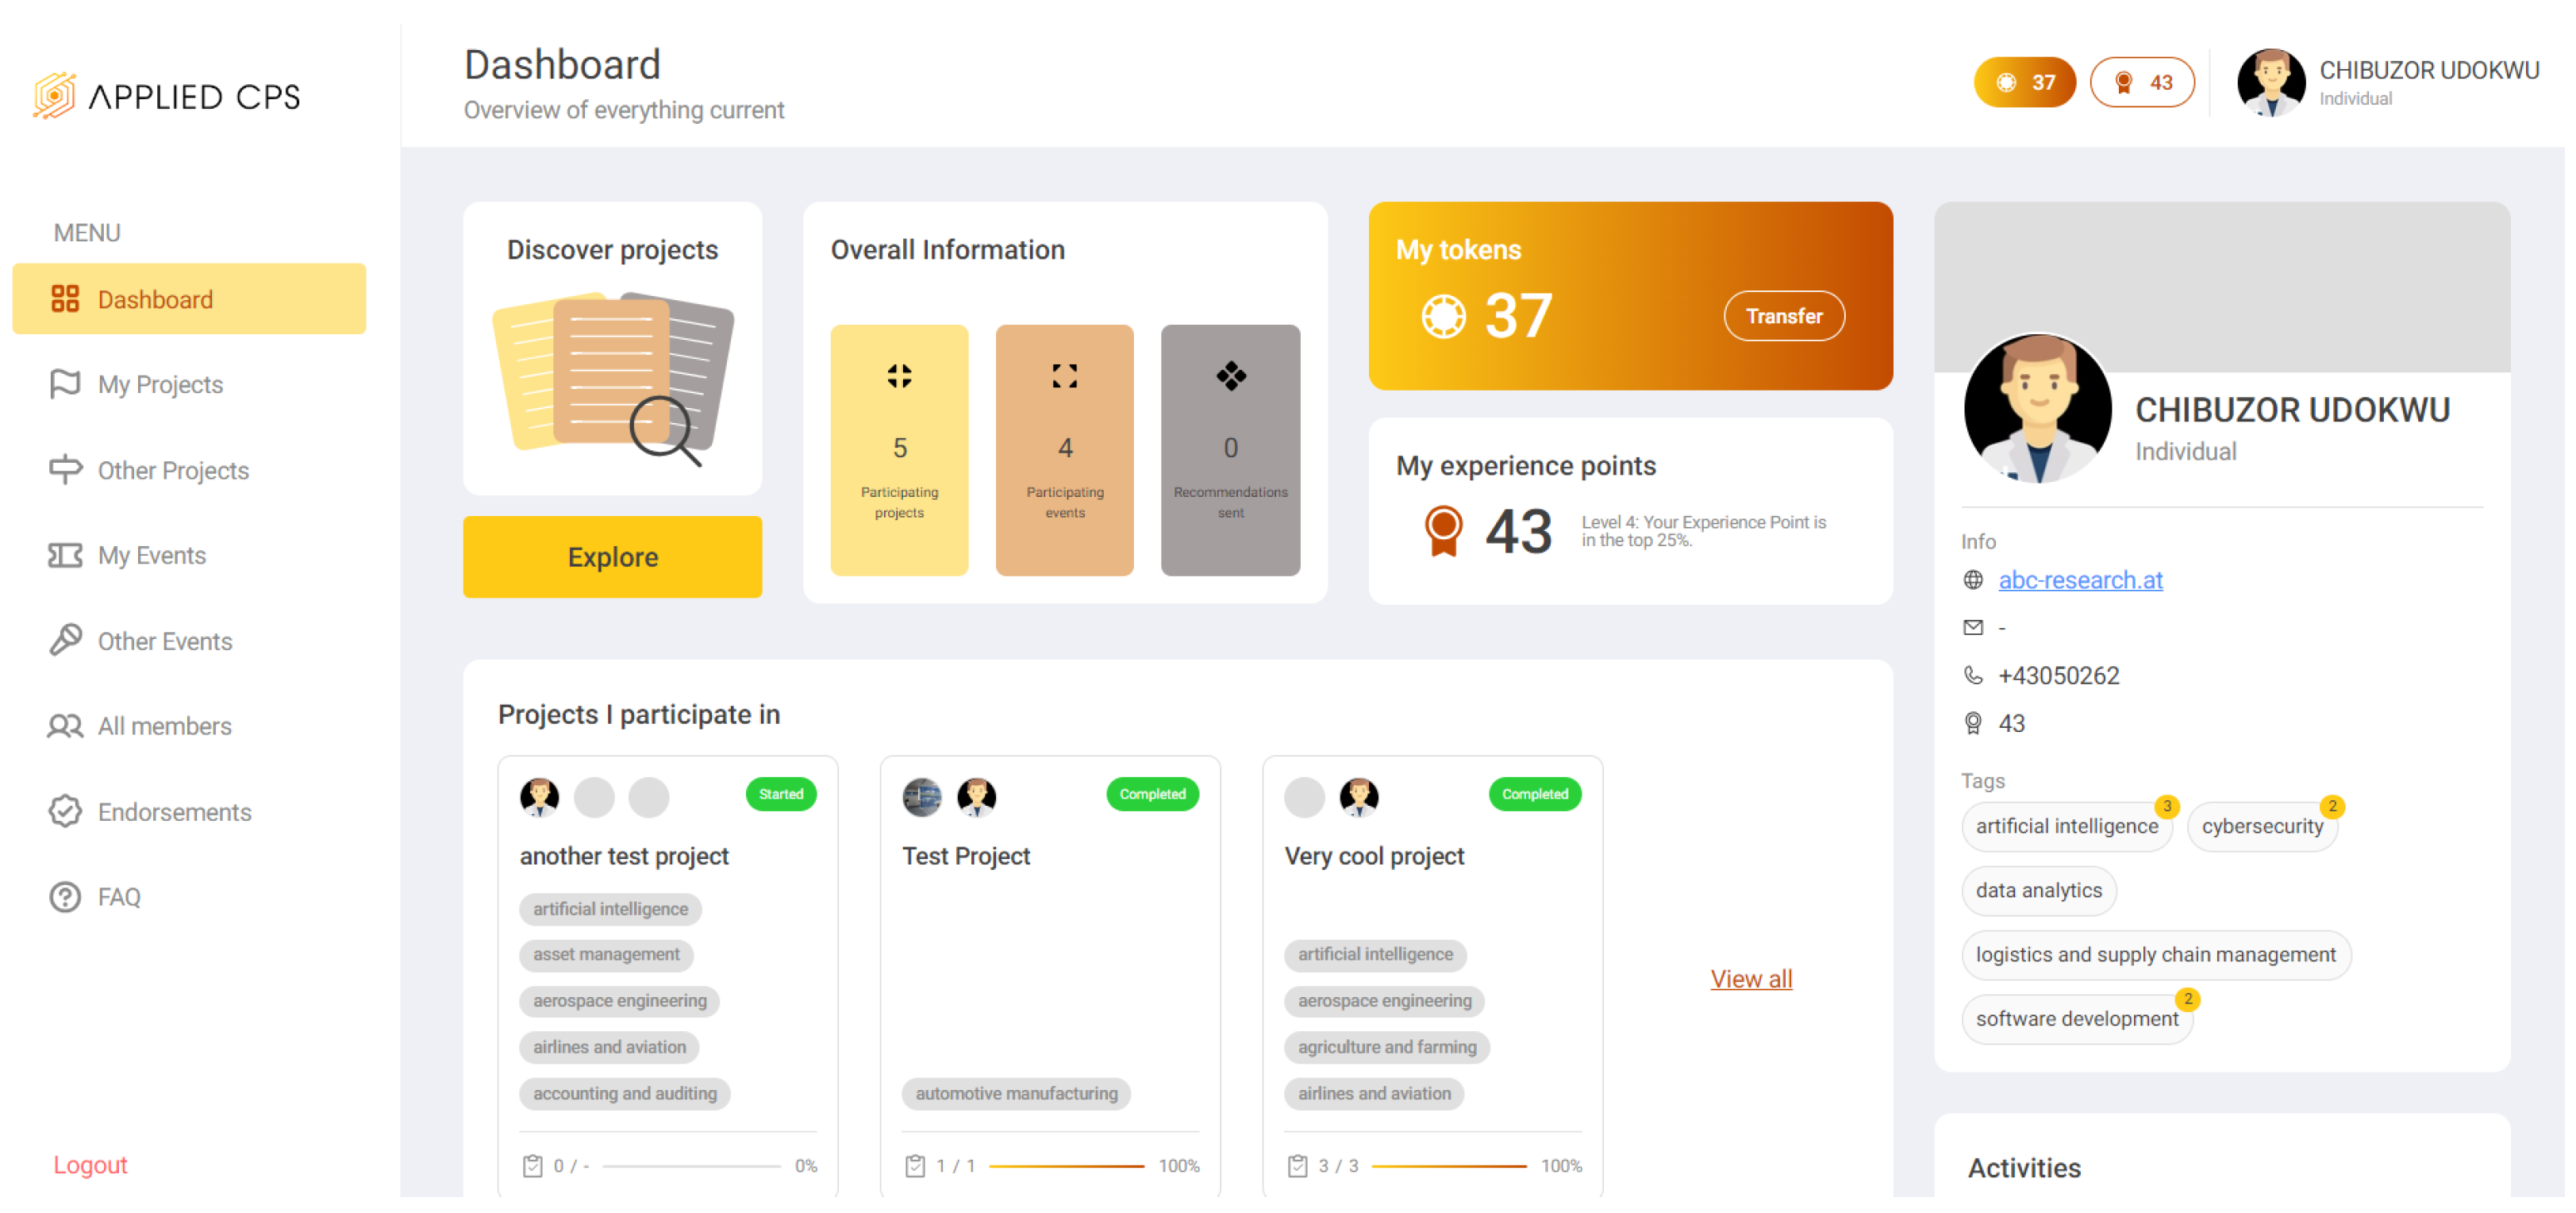Open My Projects from sidebar menu

[160, 384]
